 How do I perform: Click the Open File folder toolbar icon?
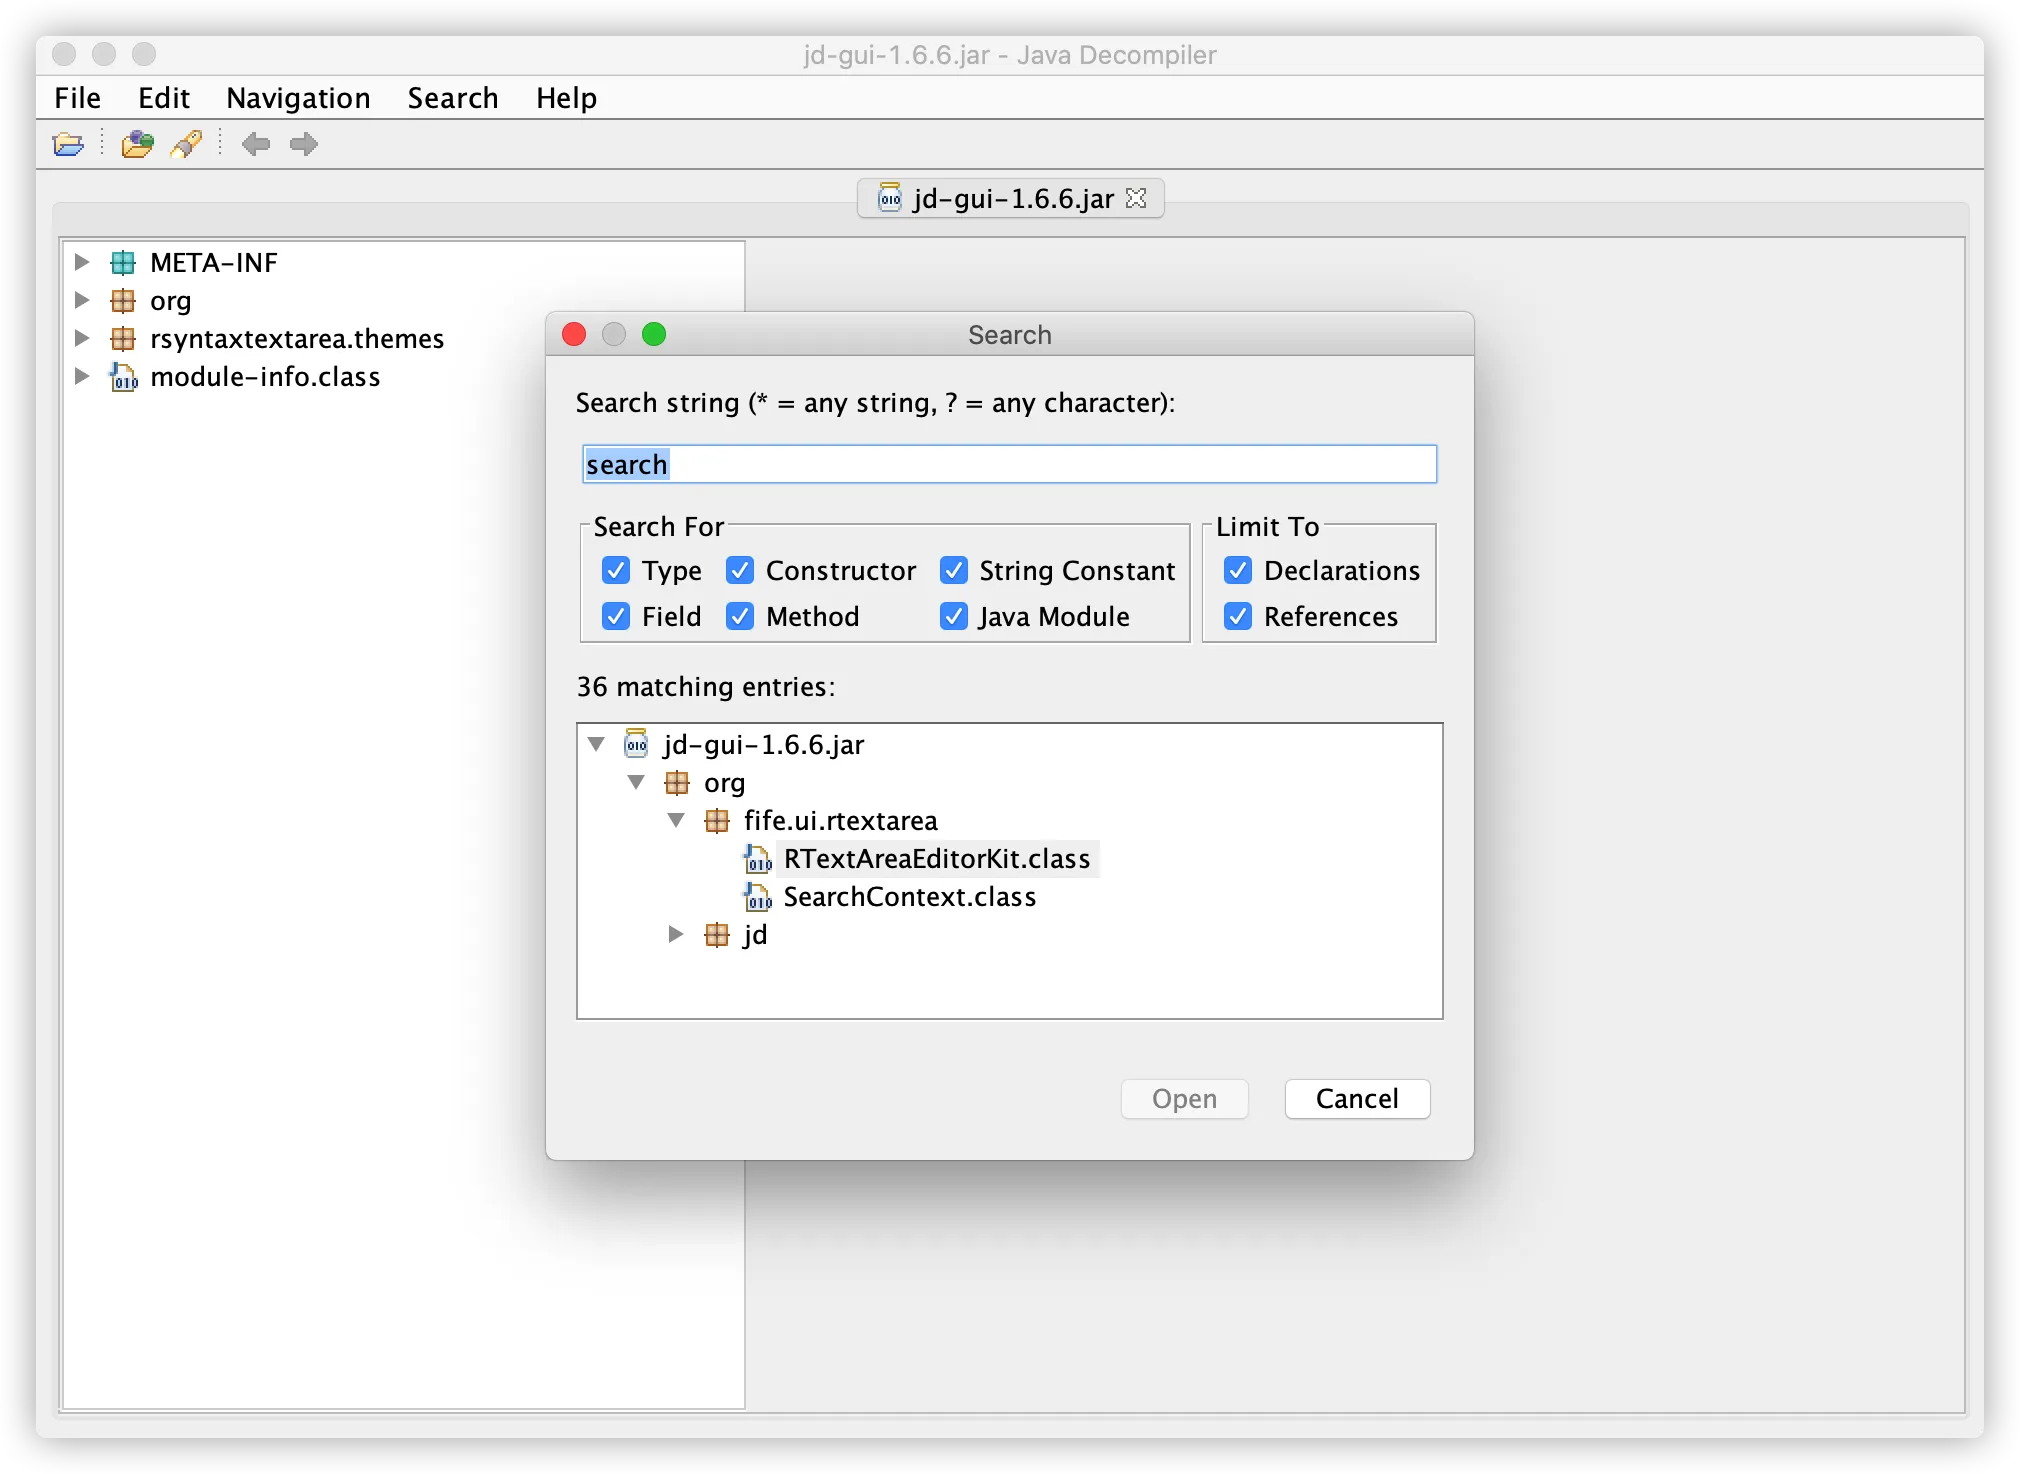click(68, 145)
